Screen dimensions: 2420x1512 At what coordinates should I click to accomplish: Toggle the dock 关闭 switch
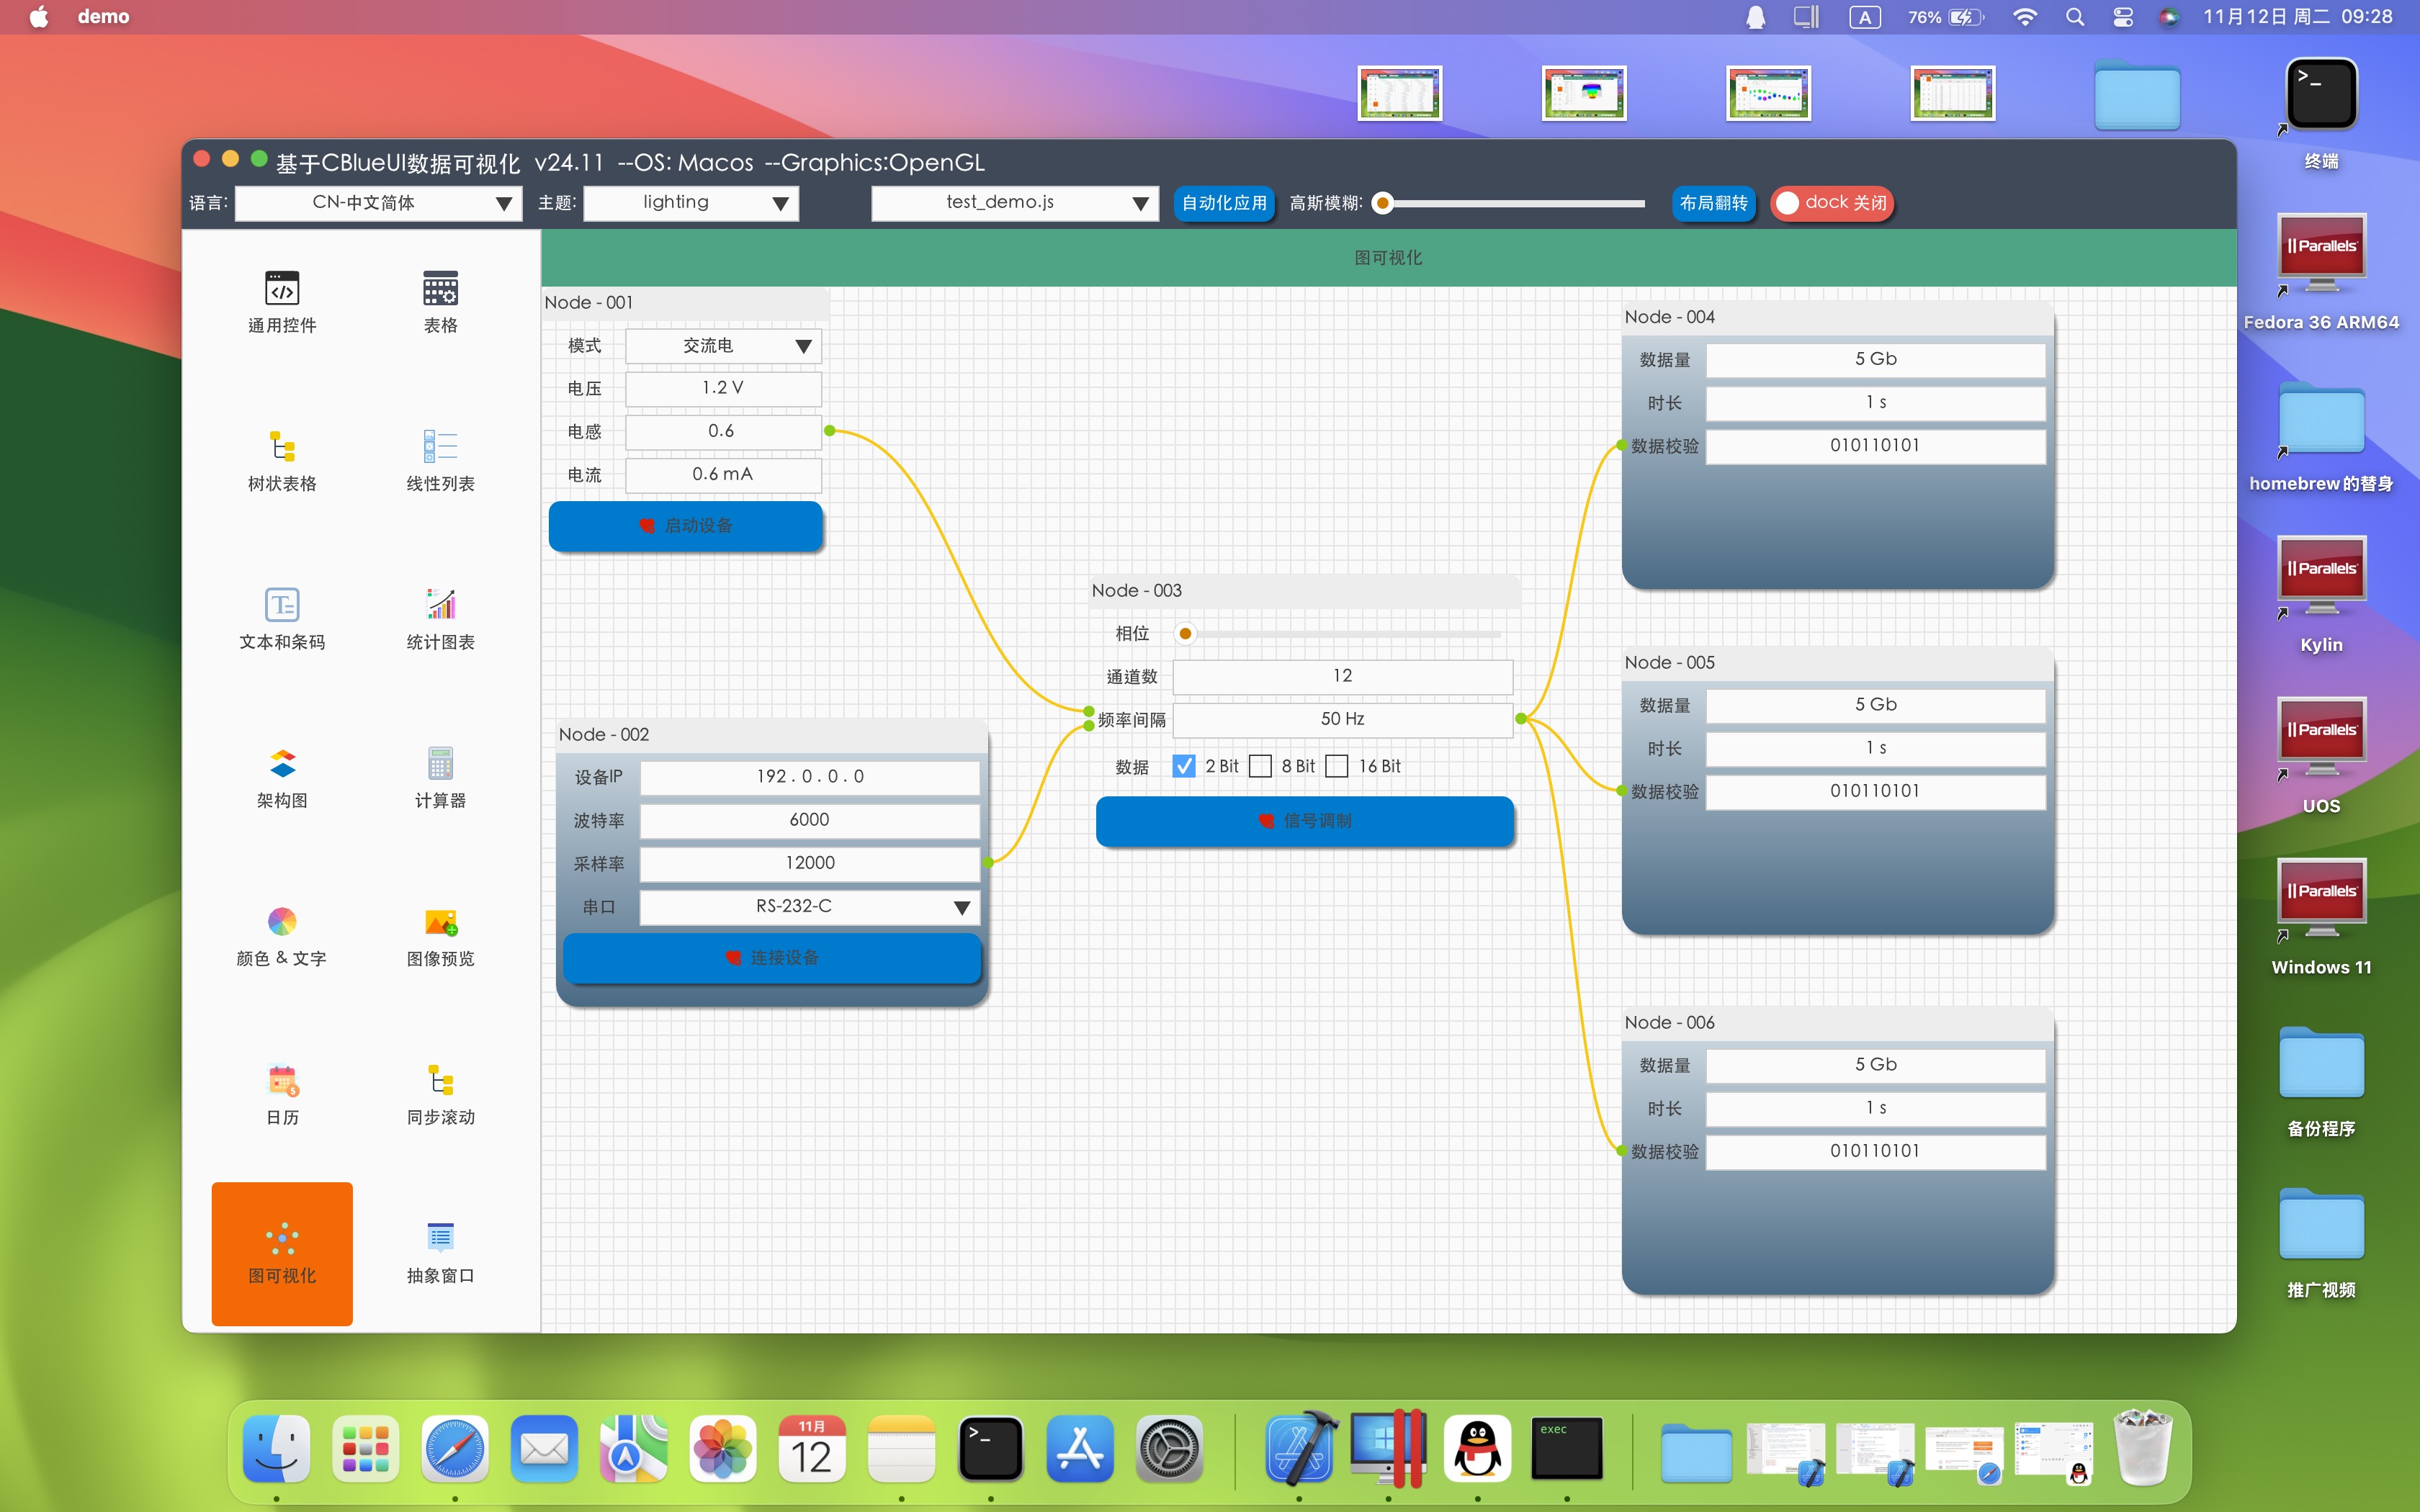point(1832,203)
